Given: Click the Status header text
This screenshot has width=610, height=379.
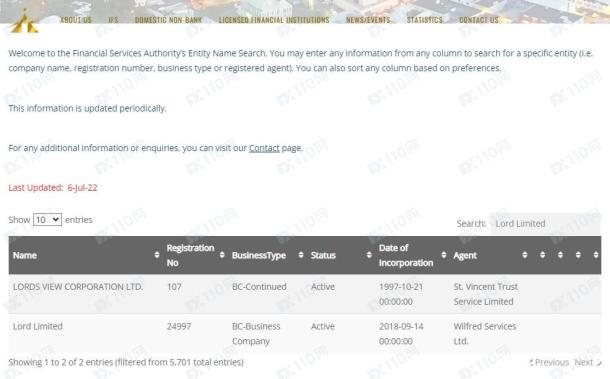Looking at the screenshot, I should coord(323,256).
